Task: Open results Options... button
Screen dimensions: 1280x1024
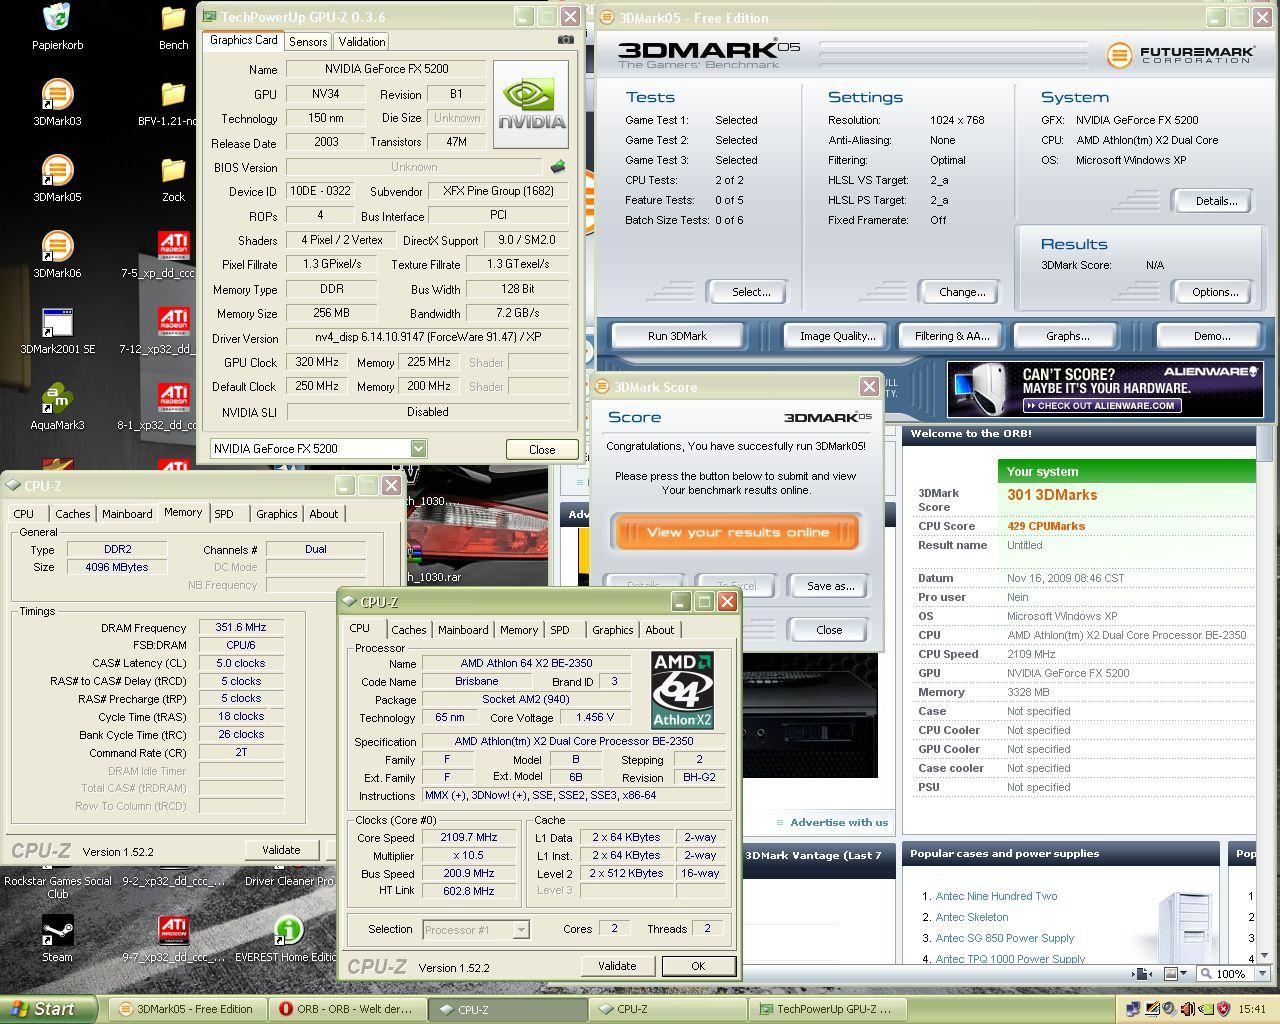Action: 1215,292
